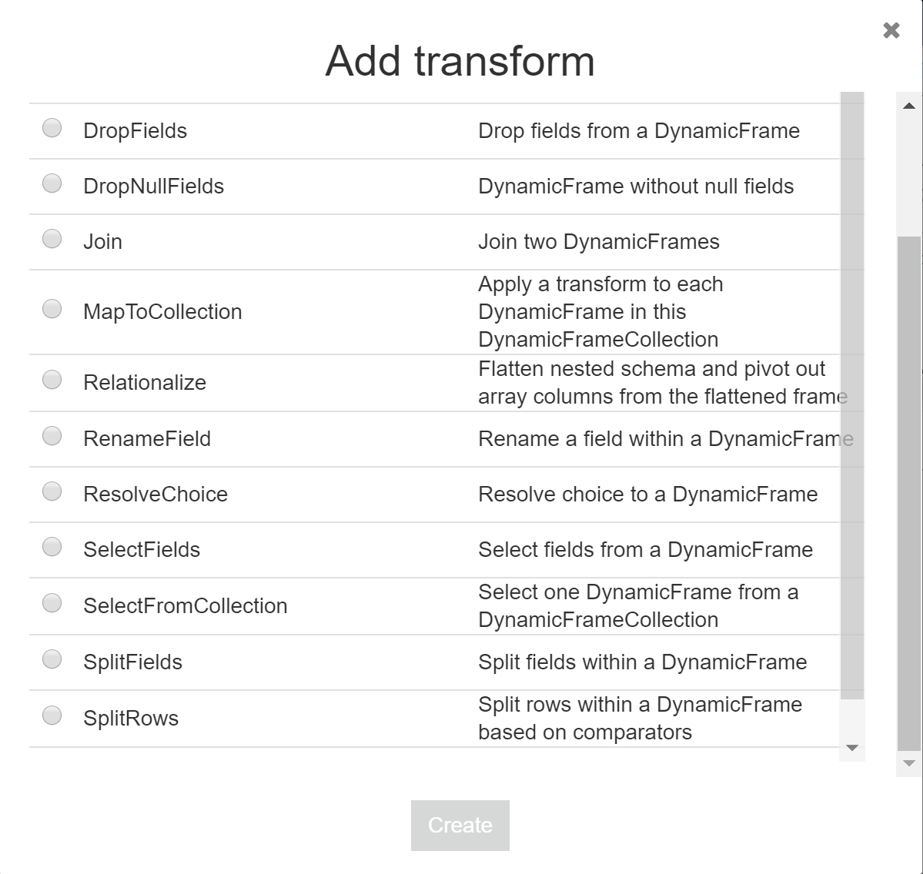The image size is (923, 874).
Task: Click the outer dialog scroll-up arrow
Action: 909,105
